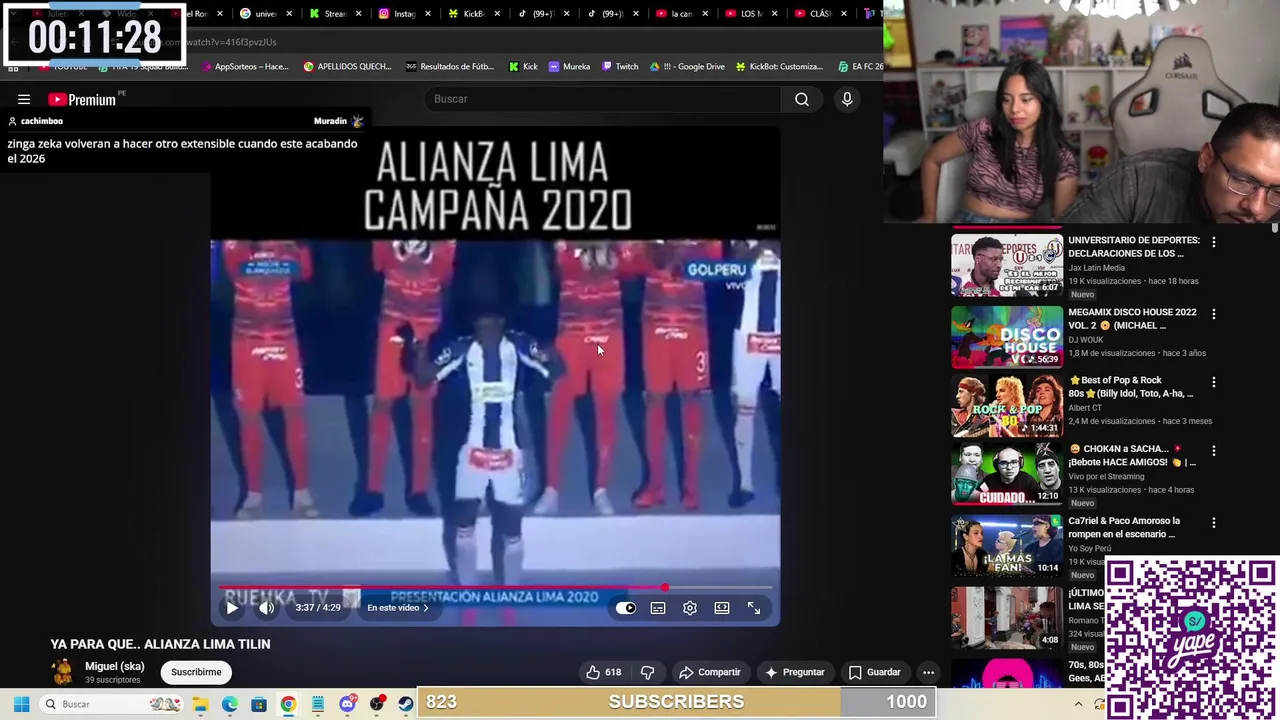This screenshot has width=1280, height=720.
Task: Open the APELLIDOS QUECH bookmark
Action: [346, 67]
